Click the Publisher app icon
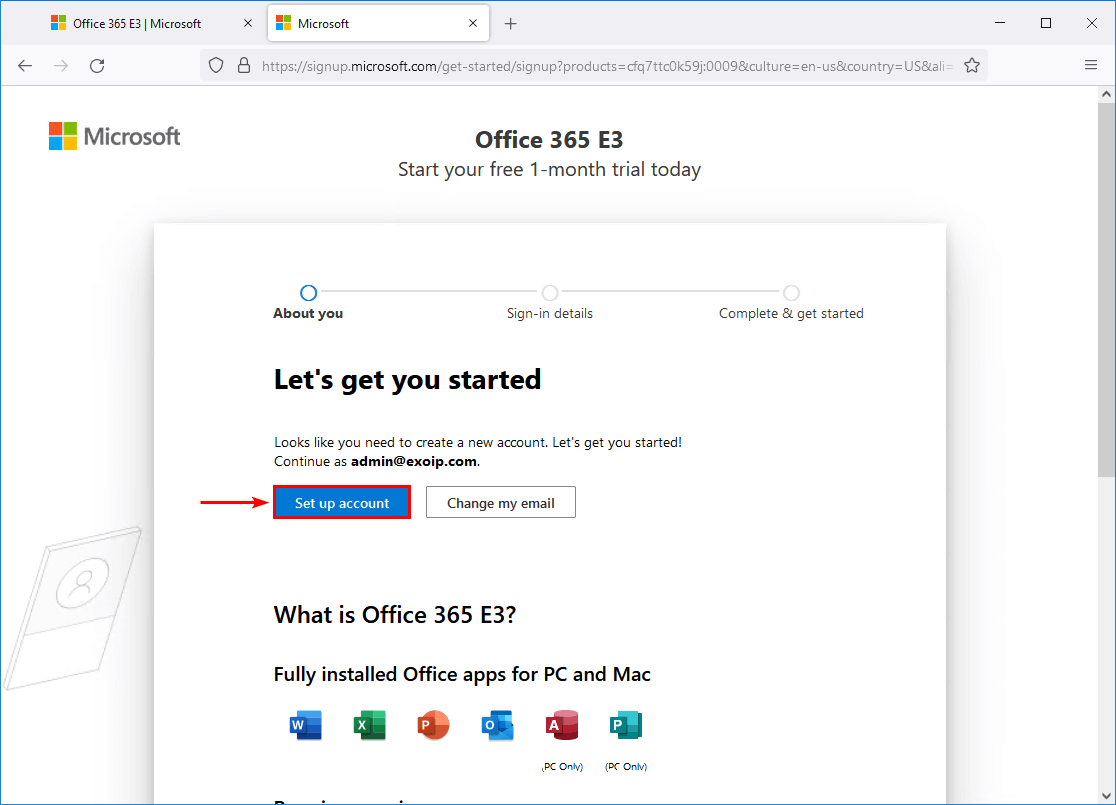Screen dimensions: 1116x805 (x=626, y=725)
